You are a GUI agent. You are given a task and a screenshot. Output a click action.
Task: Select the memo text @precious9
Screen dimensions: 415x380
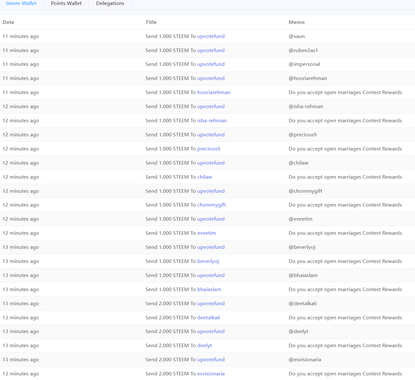point(303,134)
